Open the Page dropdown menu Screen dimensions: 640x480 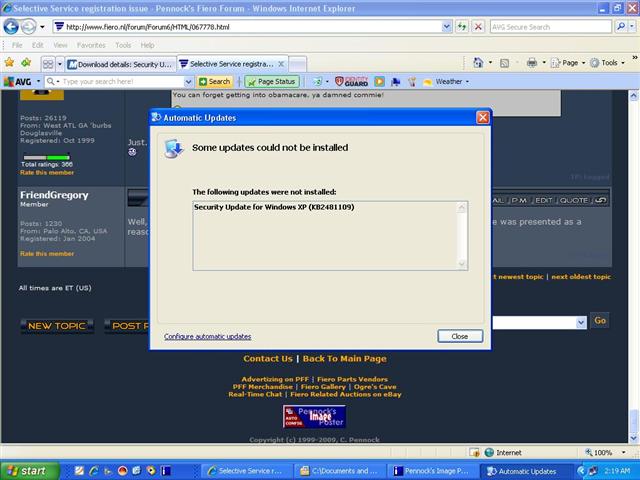(x=568, y=62)
